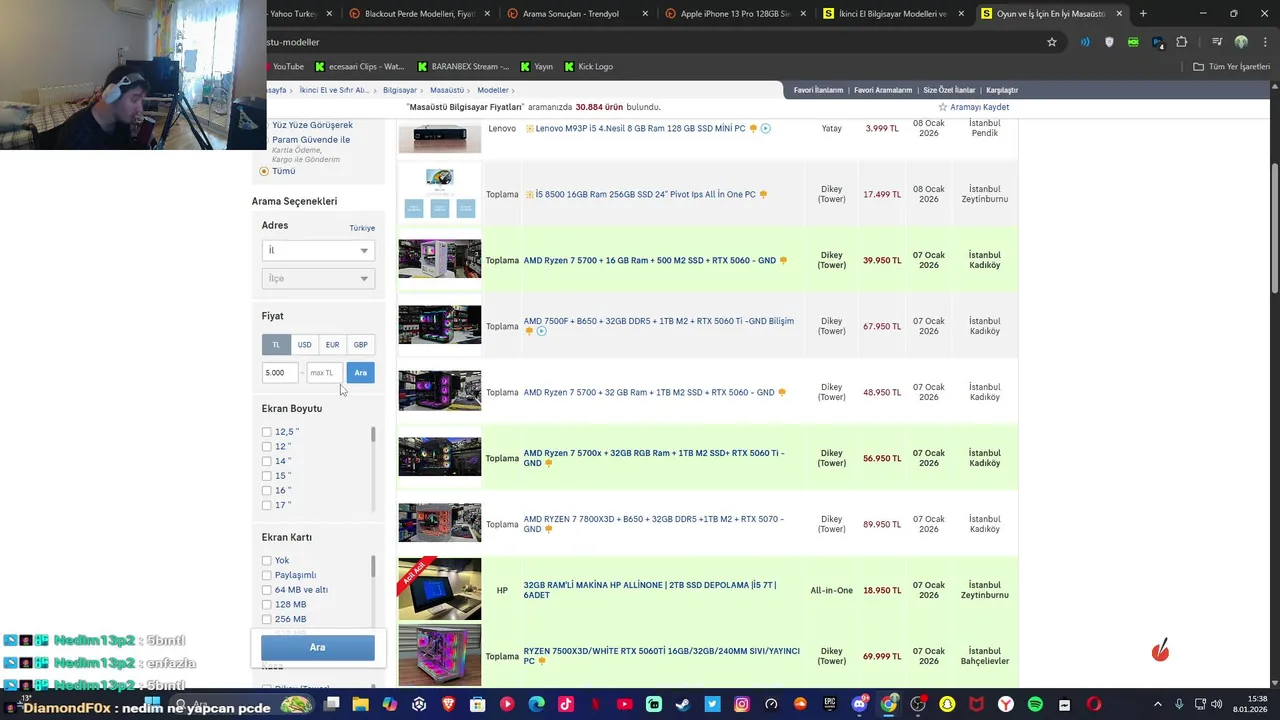Open Favori İlanlarım link

coord(818,90)
